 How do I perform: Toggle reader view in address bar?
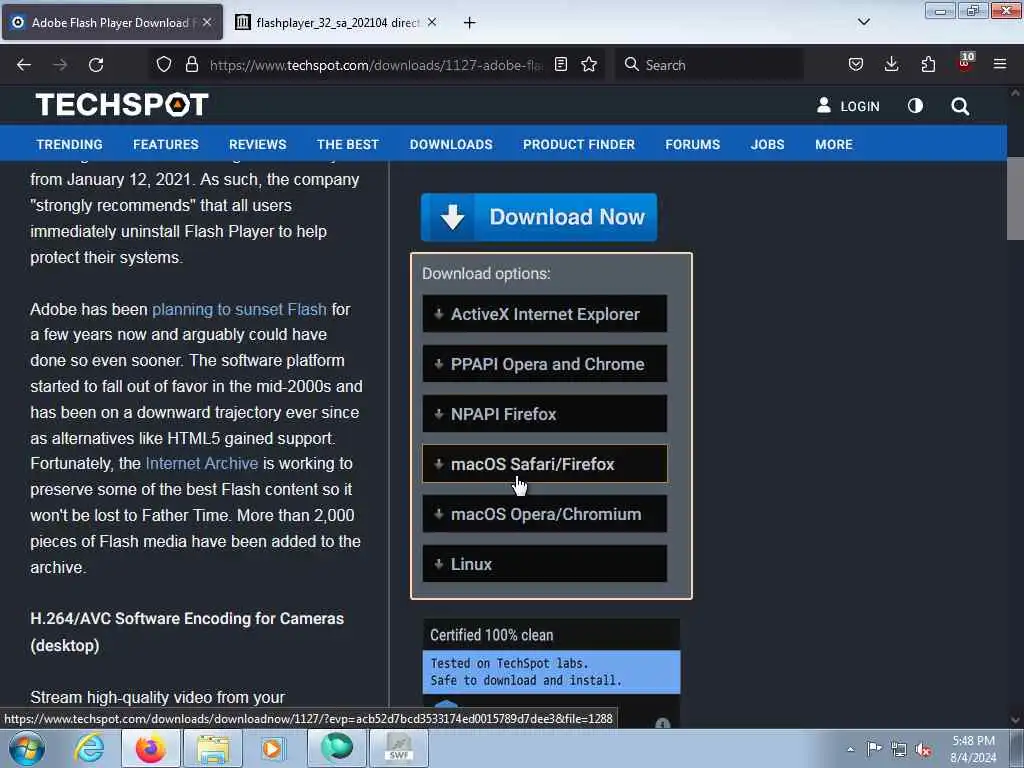[x=560, y=64]
